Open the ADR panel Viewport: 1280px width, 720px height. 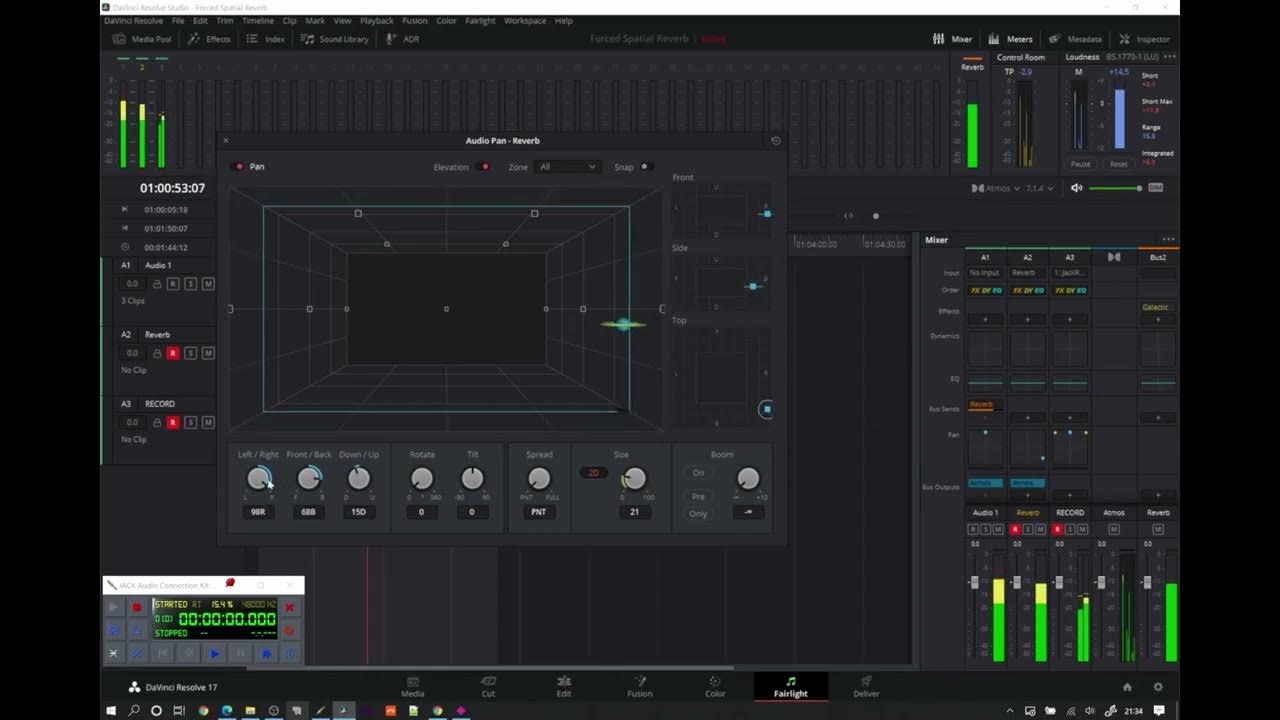coord(403,39)
